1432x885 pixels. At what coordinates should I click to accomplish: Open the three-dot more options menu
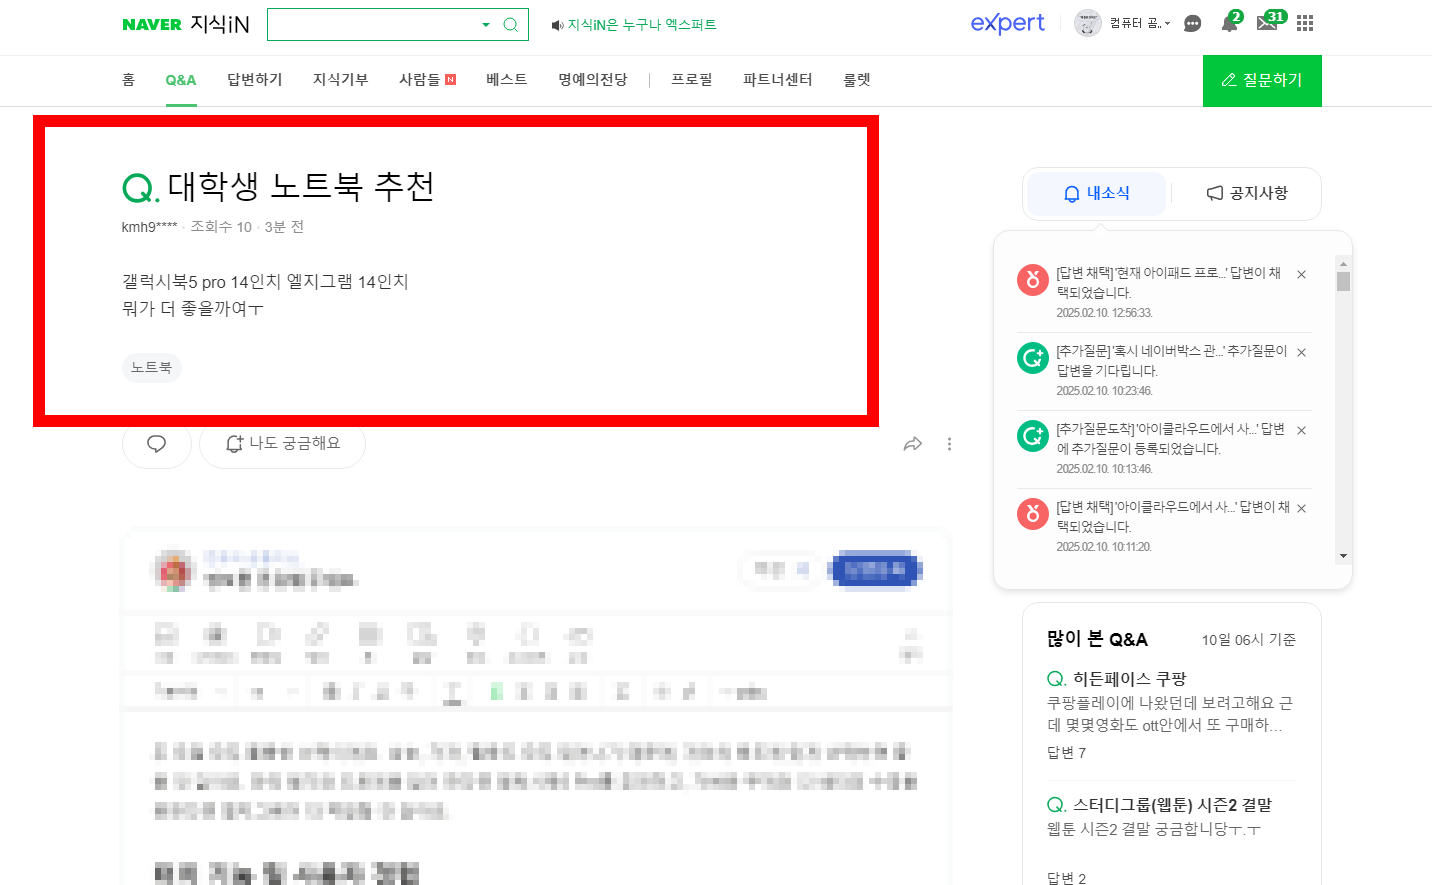(949, 444)
